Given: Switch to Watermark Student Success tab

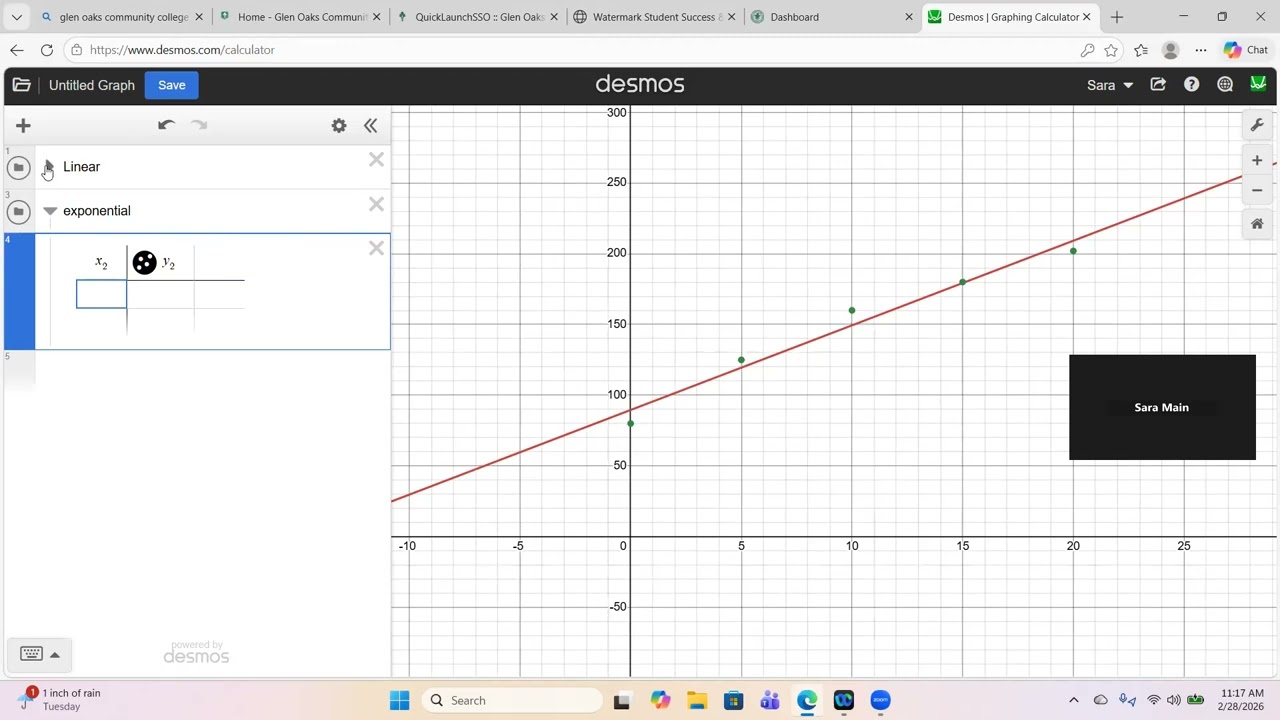Looking at the screenshot, I should pos(654,17).
